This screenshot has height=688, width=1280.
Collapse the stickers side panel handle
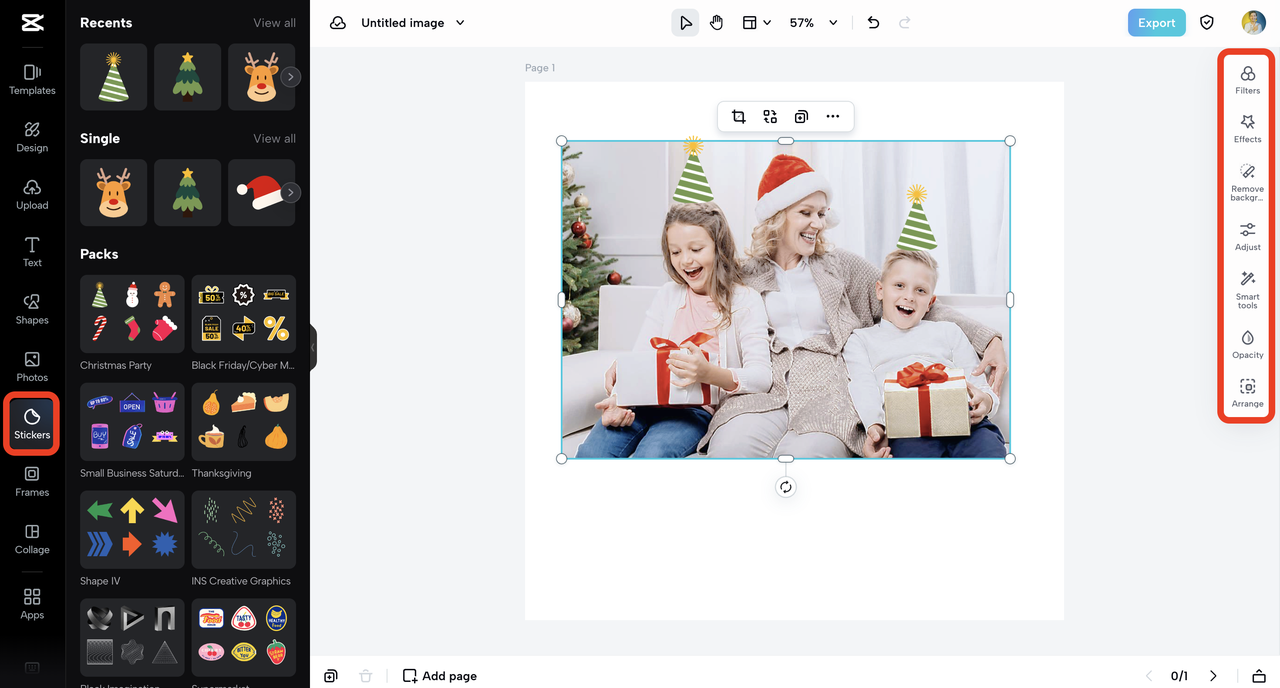point(313,347)
